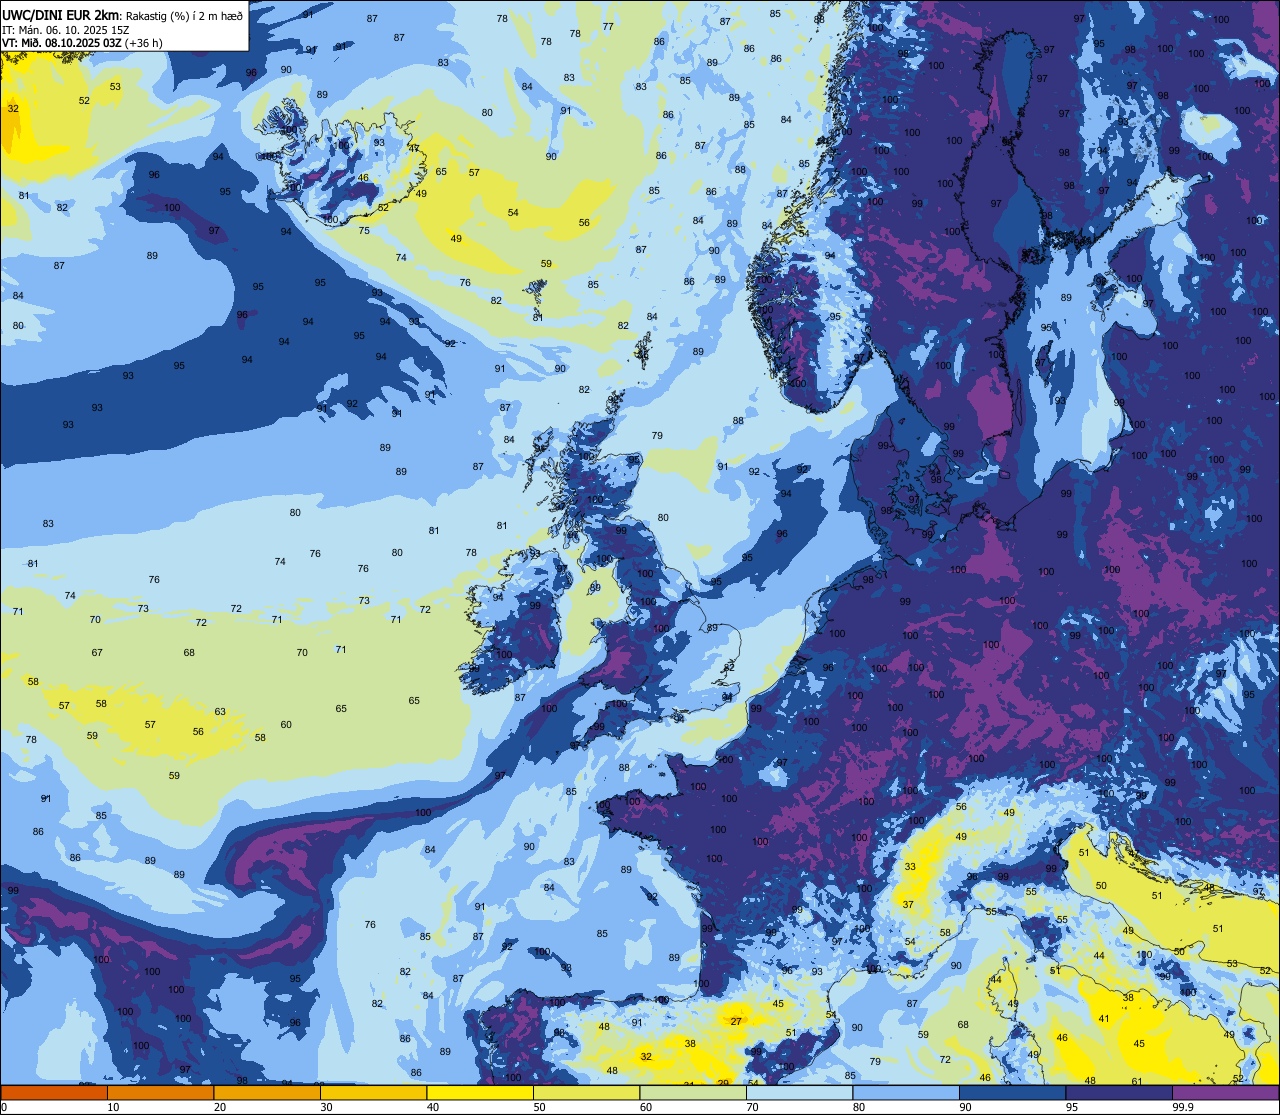Screen dimensions: 1280x1115
Task: Click the '27' humidity value in northern Spain
Action: click(736, 1021)
